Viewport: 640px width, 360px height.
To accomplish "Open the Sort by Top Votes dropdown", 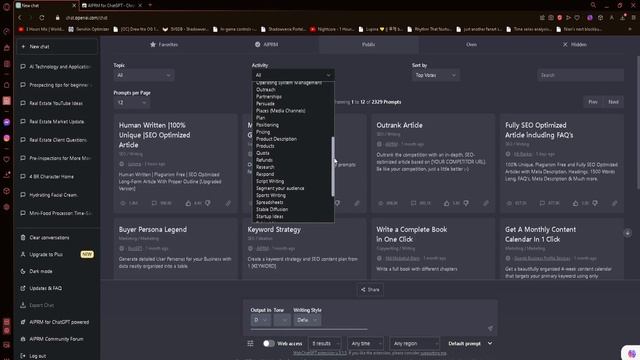I will (x=435, y=75).
